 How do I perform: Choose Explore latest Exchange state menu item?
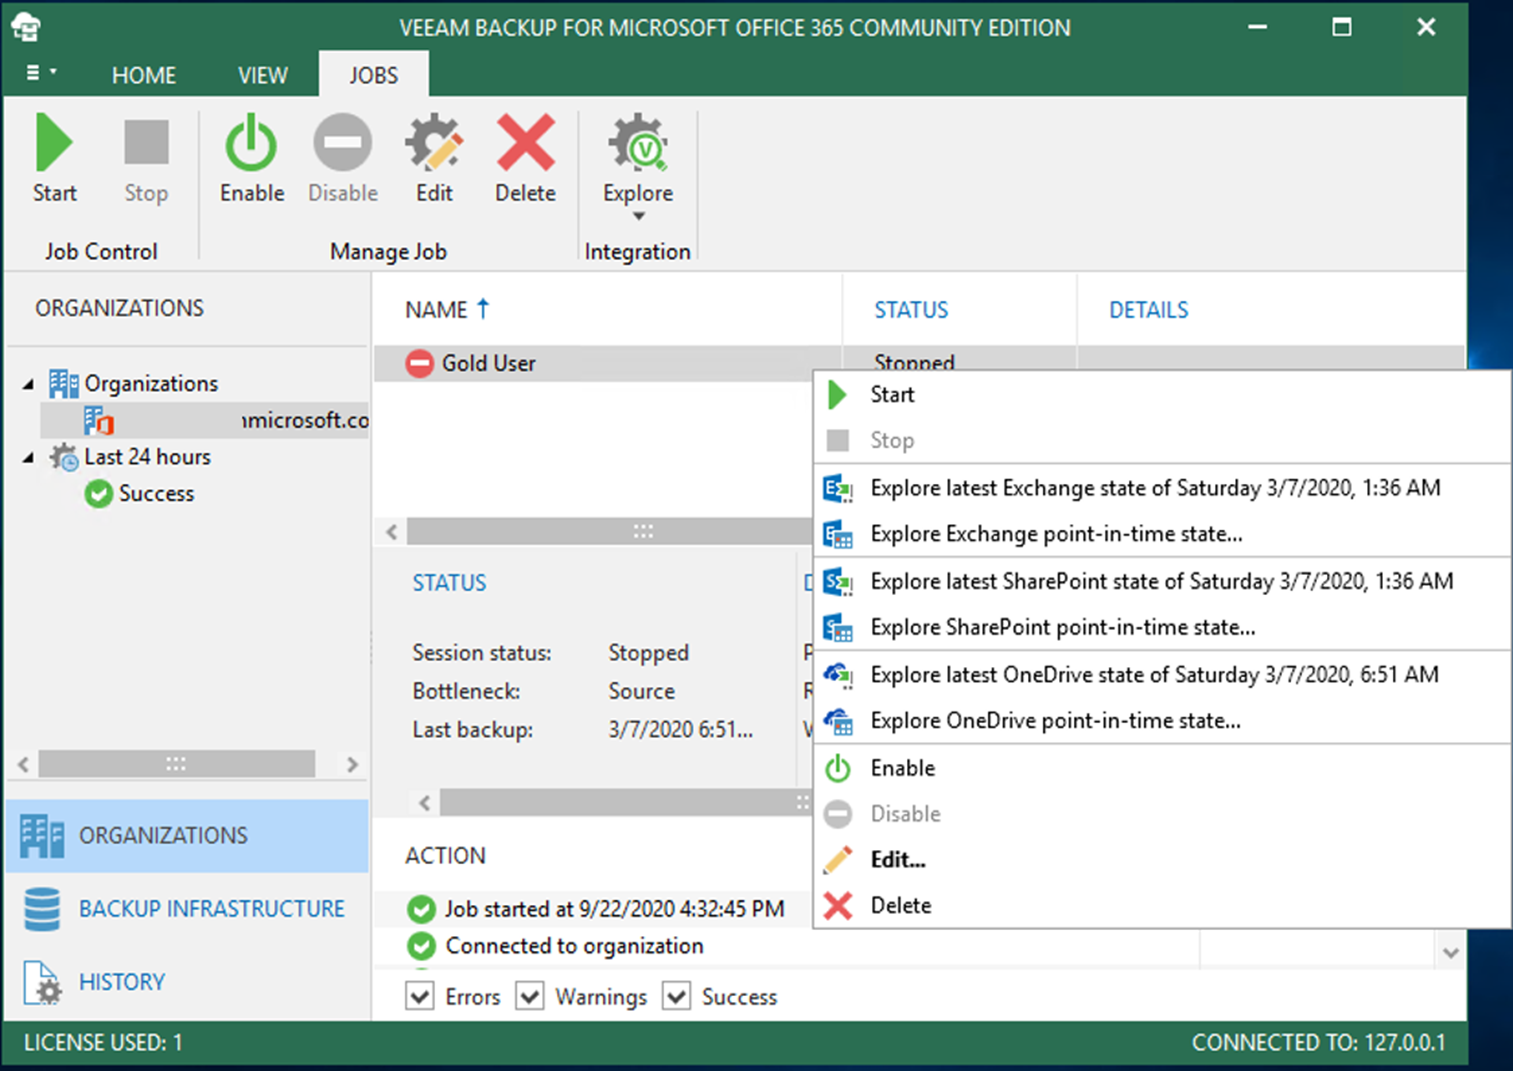1161,488
